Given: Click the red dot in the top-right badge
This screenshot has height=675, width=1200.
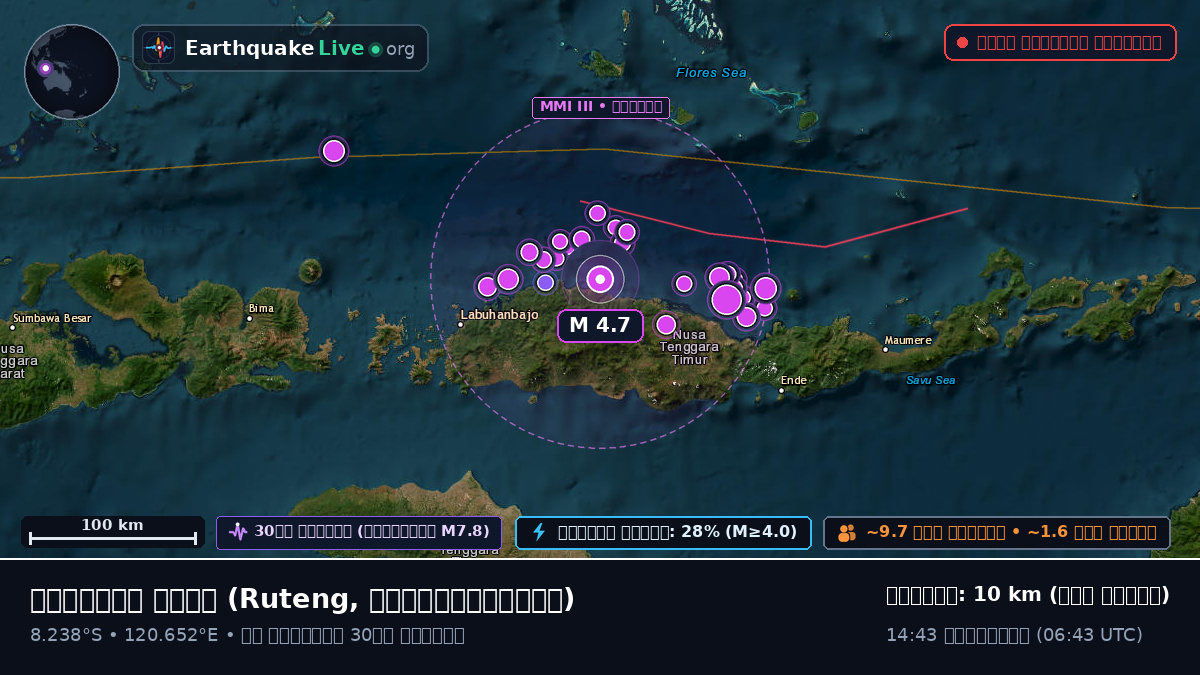Looking at the screenshot, I should pos(962,42).
